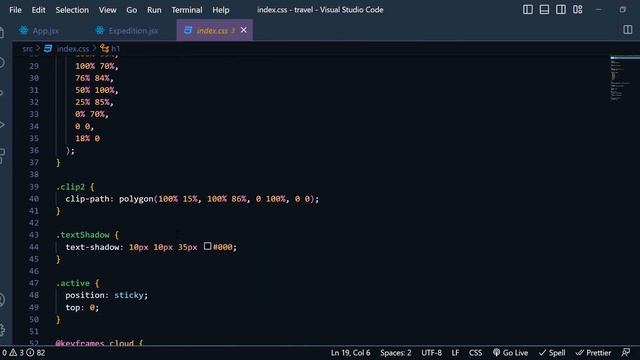This screenshot has height=360, width=640.
Task: Switch to the Expedition.jsx tab
Action: (x=127, y=31)
